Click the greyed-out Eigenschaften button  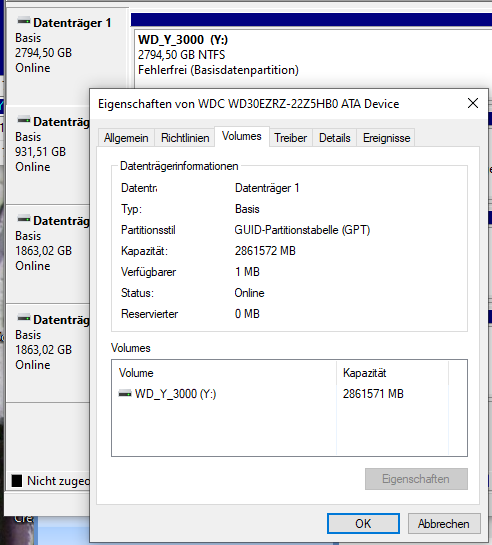[x=416, y=479]
